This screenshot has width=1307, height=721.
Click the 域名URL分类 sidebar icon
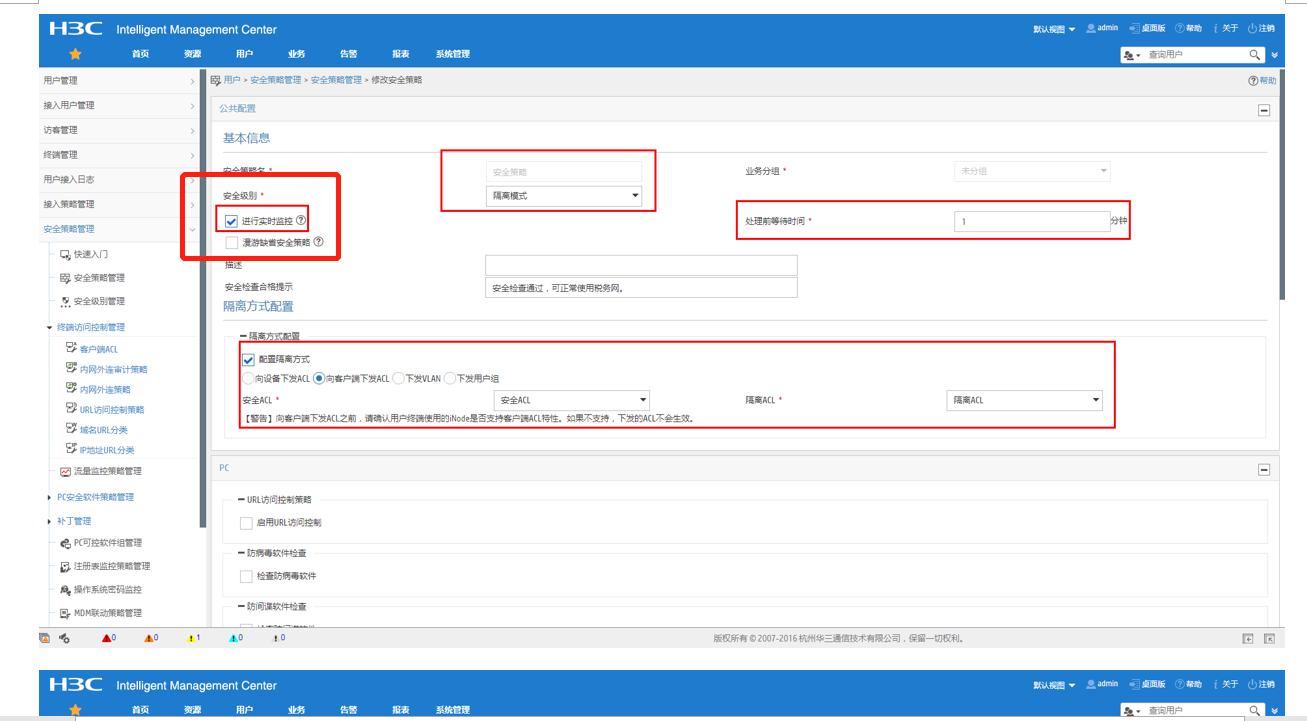coord(71,429)
